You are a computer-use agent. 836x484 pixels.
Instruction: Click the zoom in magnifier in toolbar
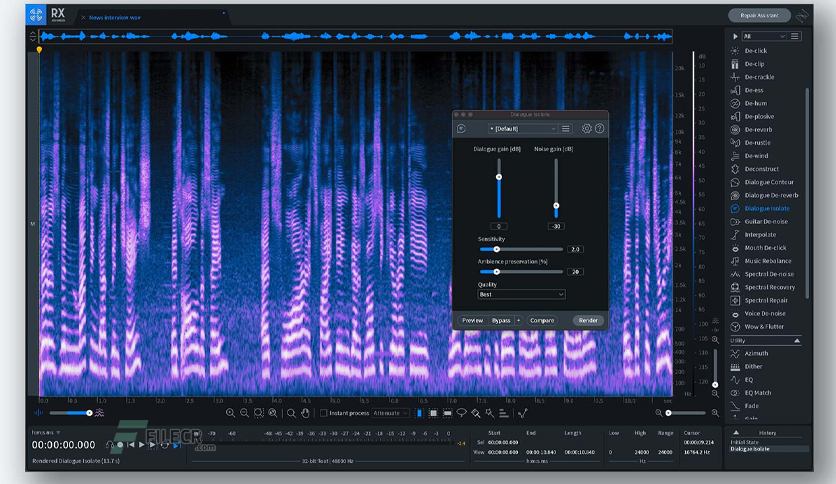(230, 413)
